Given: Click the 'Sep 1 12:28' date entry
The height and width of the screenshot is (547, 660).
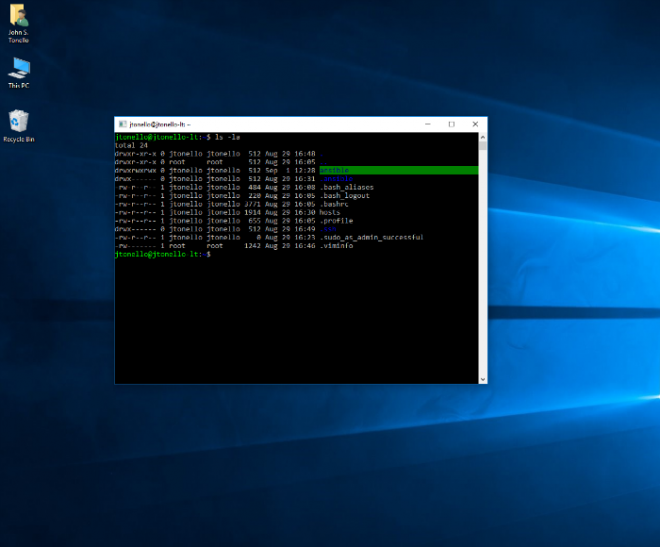Looking at the screenshot, I should 290,170.
